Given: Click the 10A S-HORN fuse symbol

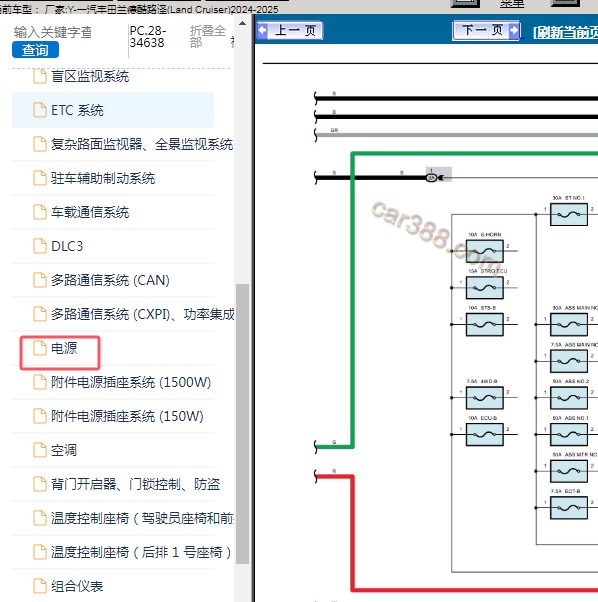Looking at the screenshot, I should point(485,251).
